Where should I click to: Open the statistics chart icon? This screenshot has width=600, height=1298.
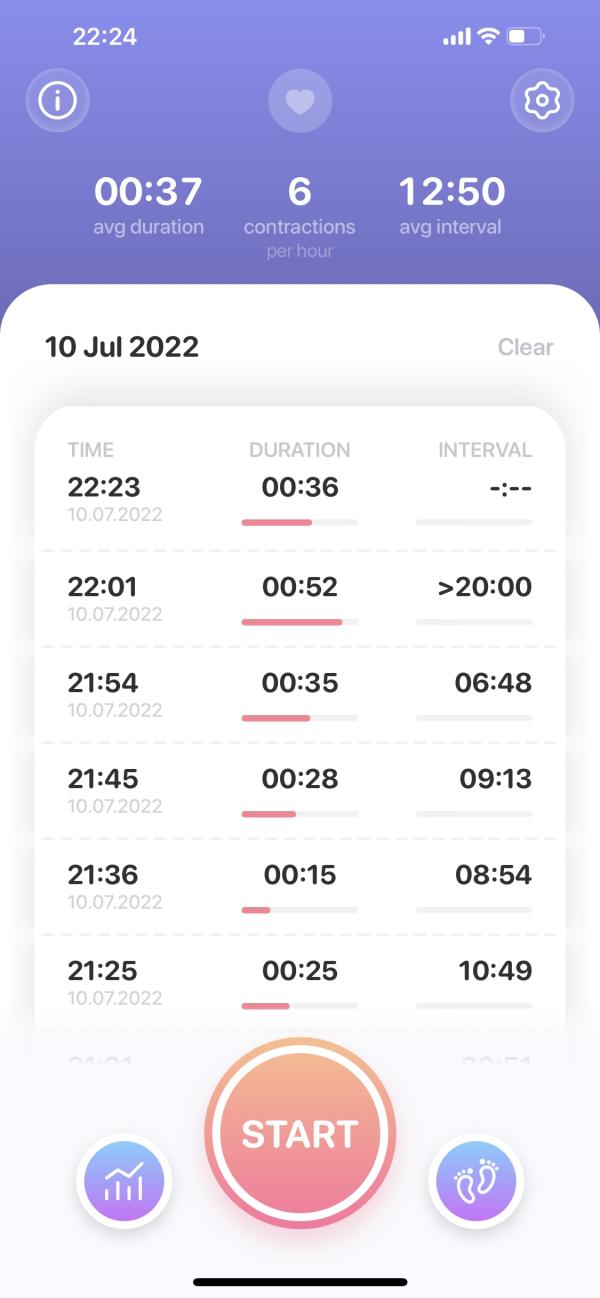124,1181
